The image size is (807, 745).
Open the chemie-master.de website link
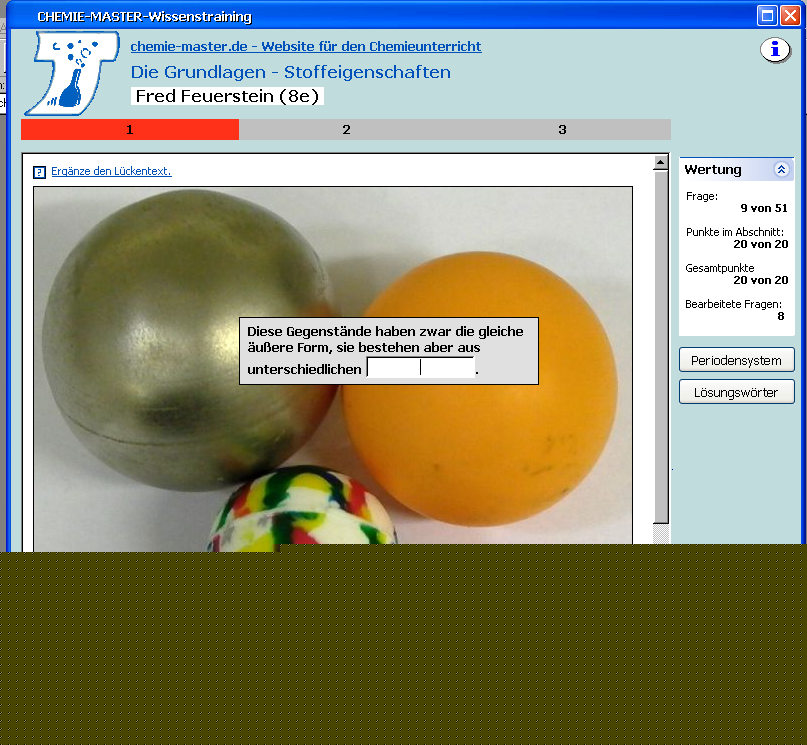(x=305, y=47)
